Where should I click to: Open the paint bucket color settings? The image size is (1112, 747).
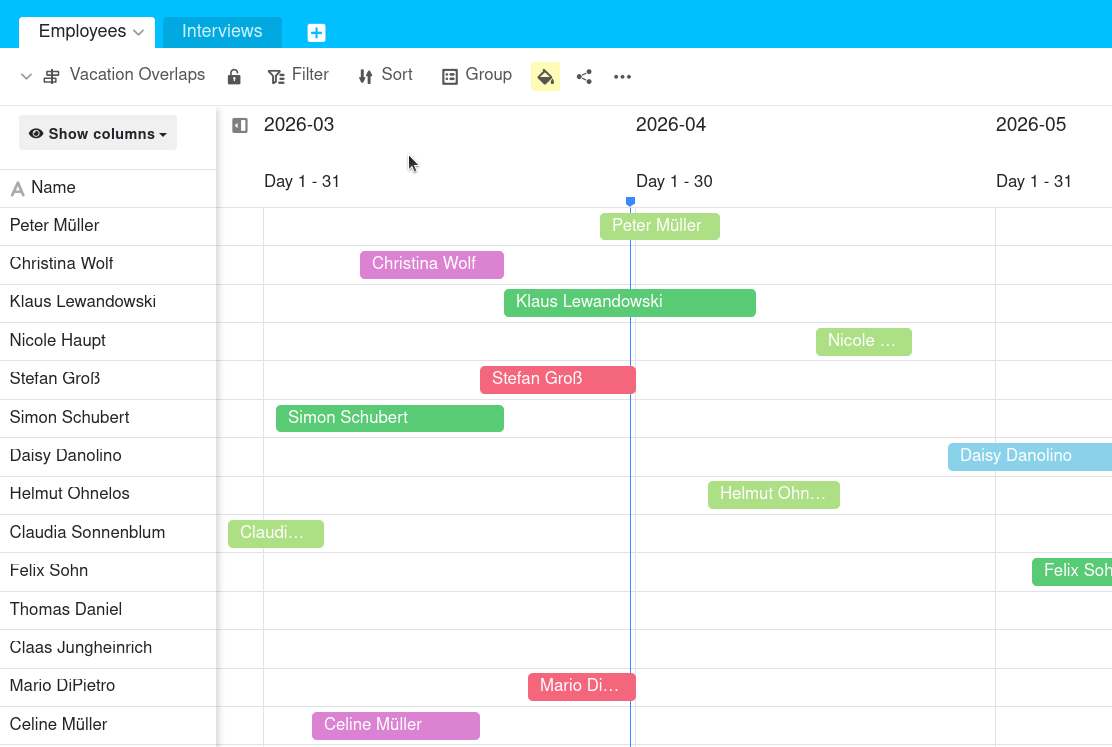pyautogui.click(x=545, y=76)
